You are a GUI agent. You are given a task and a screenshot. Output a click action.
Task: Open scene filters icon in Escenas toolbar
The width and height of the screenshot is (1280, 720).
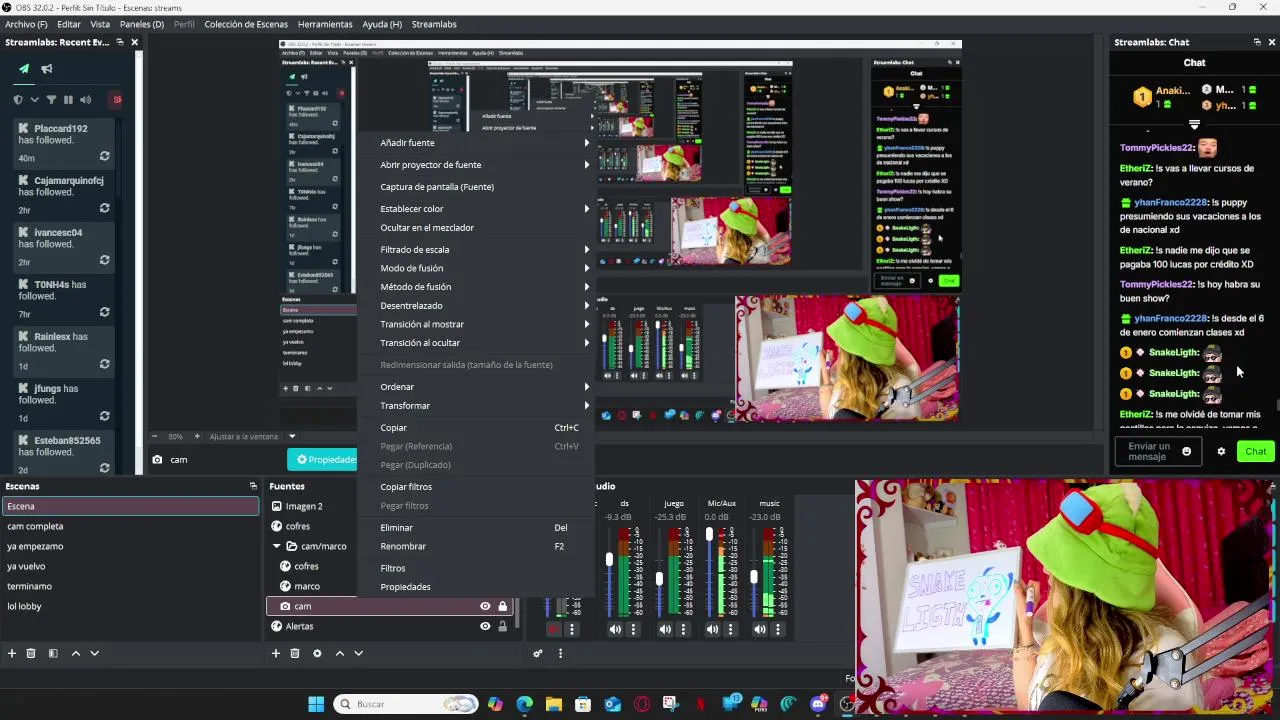coord(53,653)
